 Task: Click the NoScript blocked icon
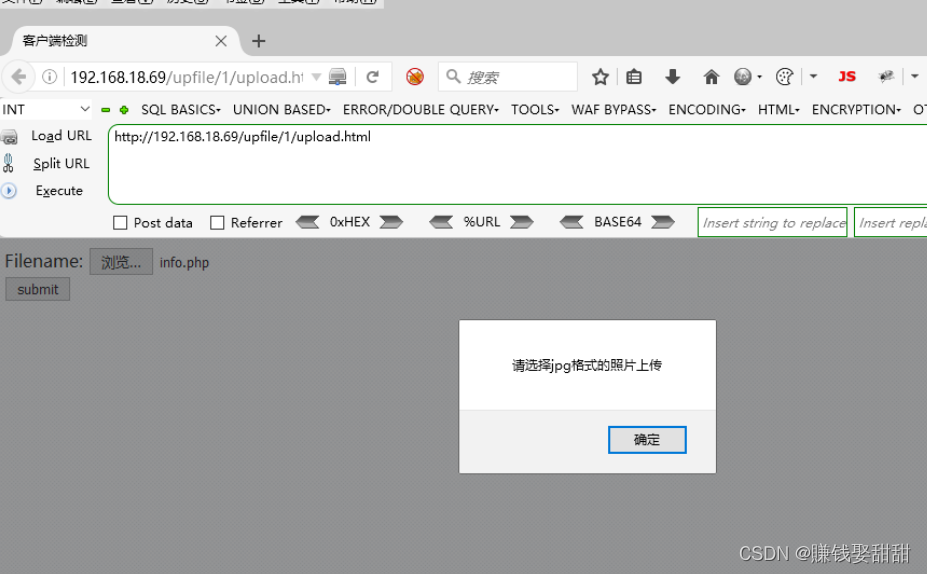[415, 77]
